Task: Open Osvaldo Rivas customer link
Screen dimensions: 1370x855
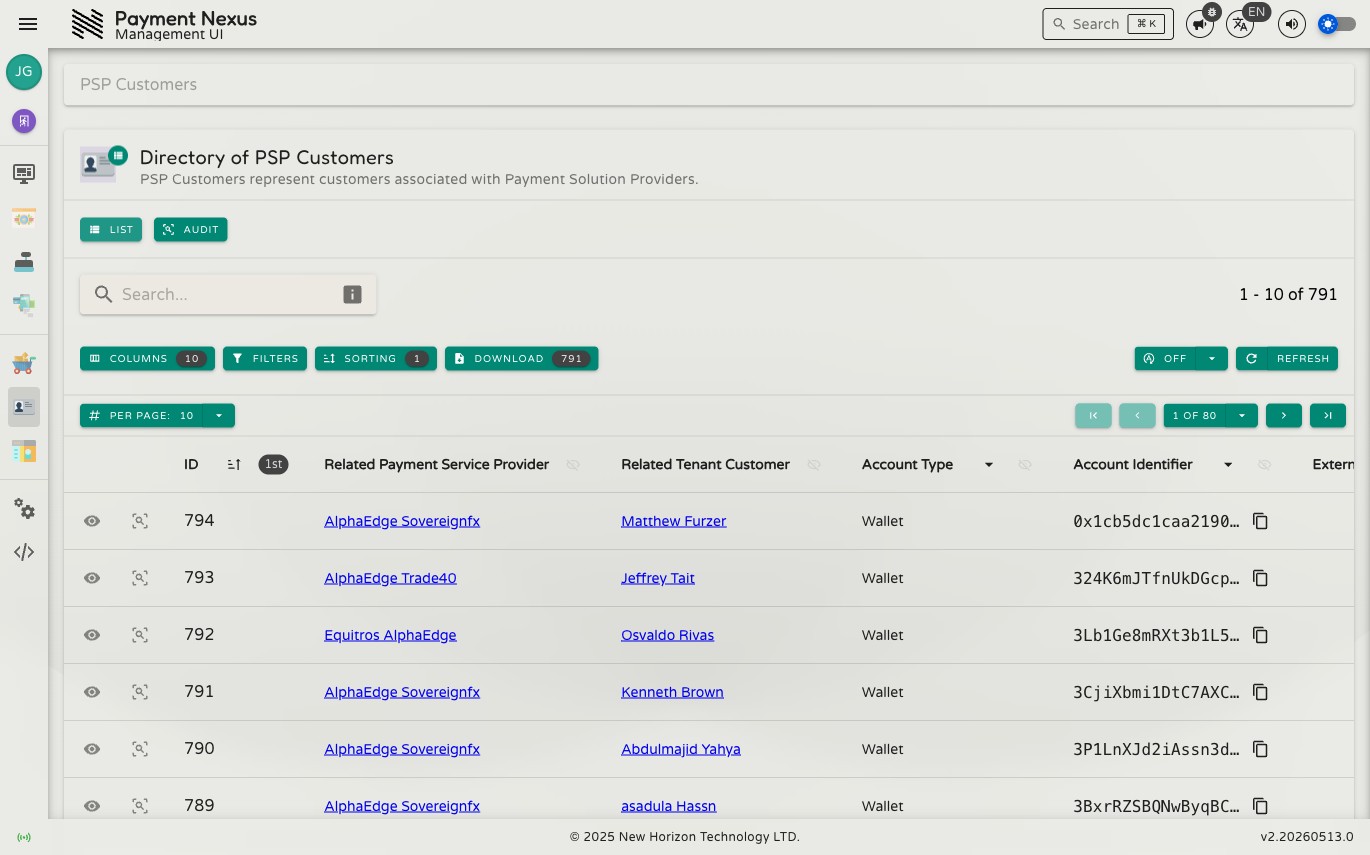Action: pos(668,635)
